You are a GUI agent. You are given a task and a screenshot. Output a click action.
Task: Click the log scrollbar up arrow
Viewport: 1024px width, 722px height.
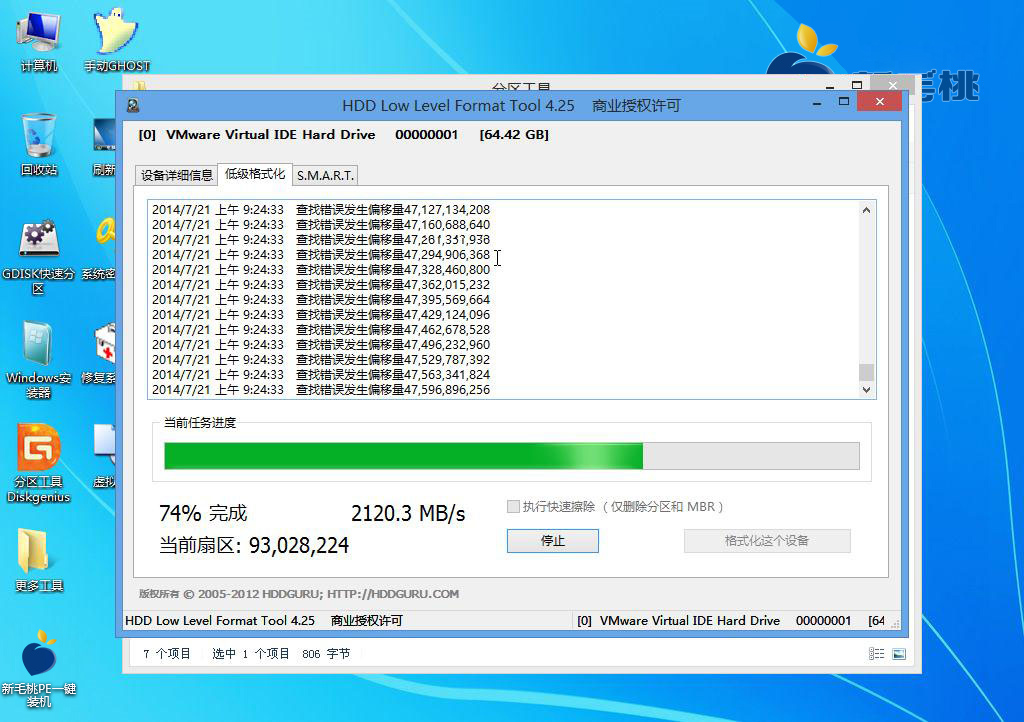866,210
